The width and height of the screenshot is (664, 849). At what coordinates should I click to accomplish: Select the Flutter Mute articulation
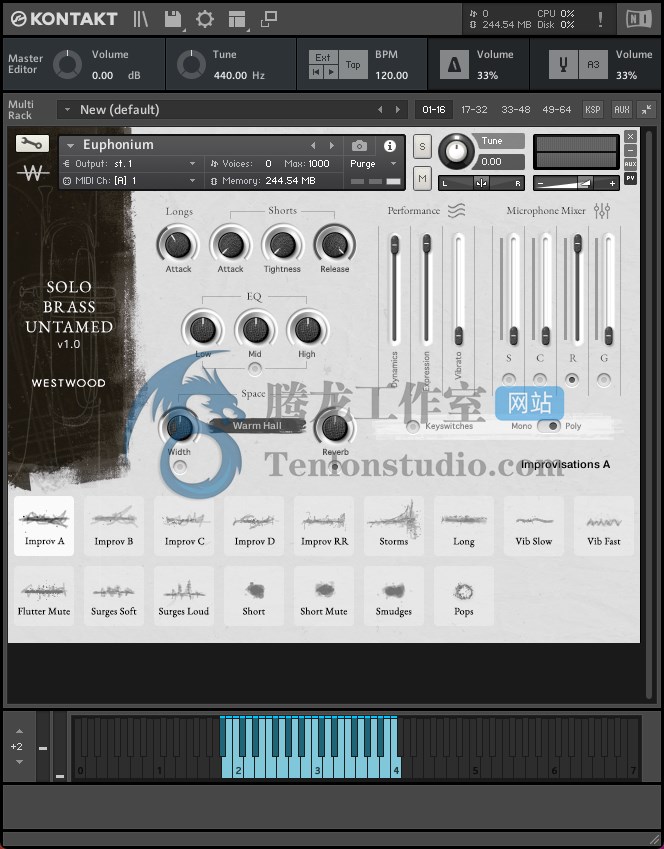(x=44, y=596)
